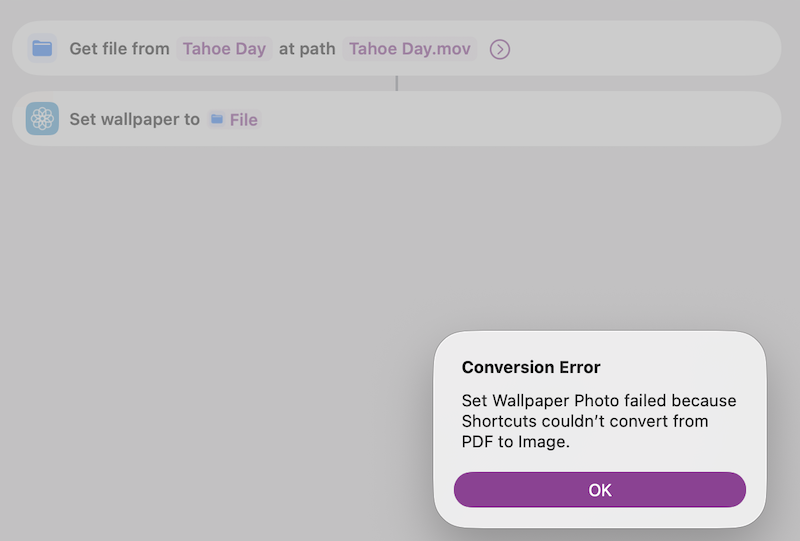Expand Get file action with circled chevron
The image size is (800, 541).
[500, 49]
